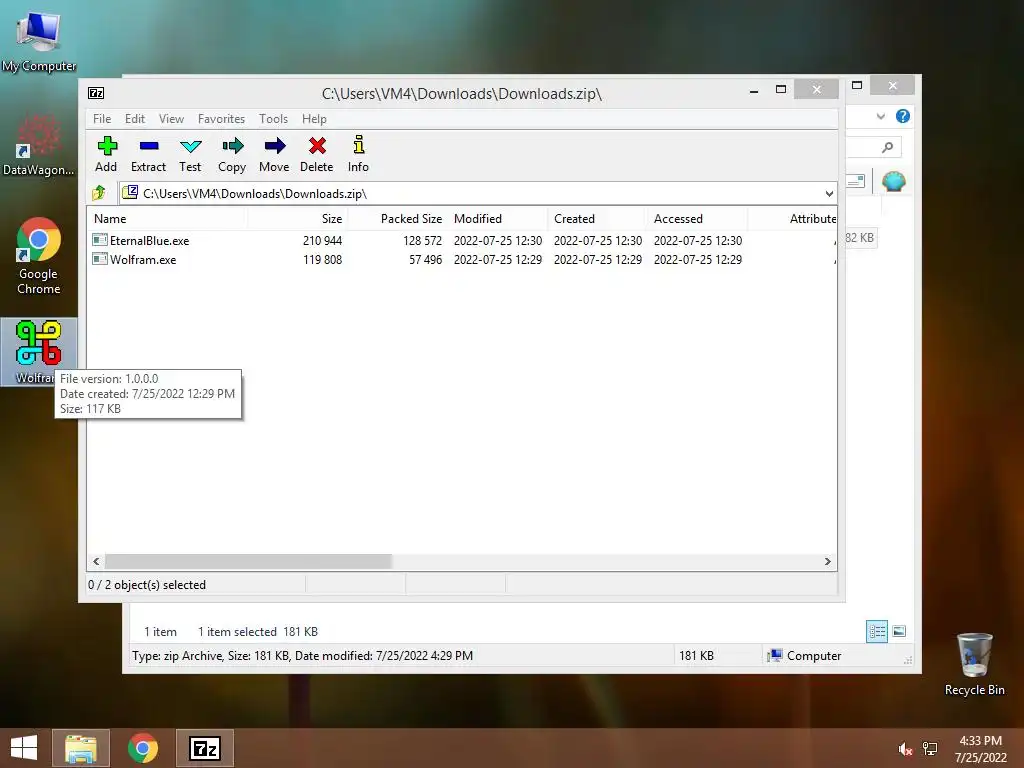Click the network tray icon
The image size is (1024, 768).
click(930, 749)
